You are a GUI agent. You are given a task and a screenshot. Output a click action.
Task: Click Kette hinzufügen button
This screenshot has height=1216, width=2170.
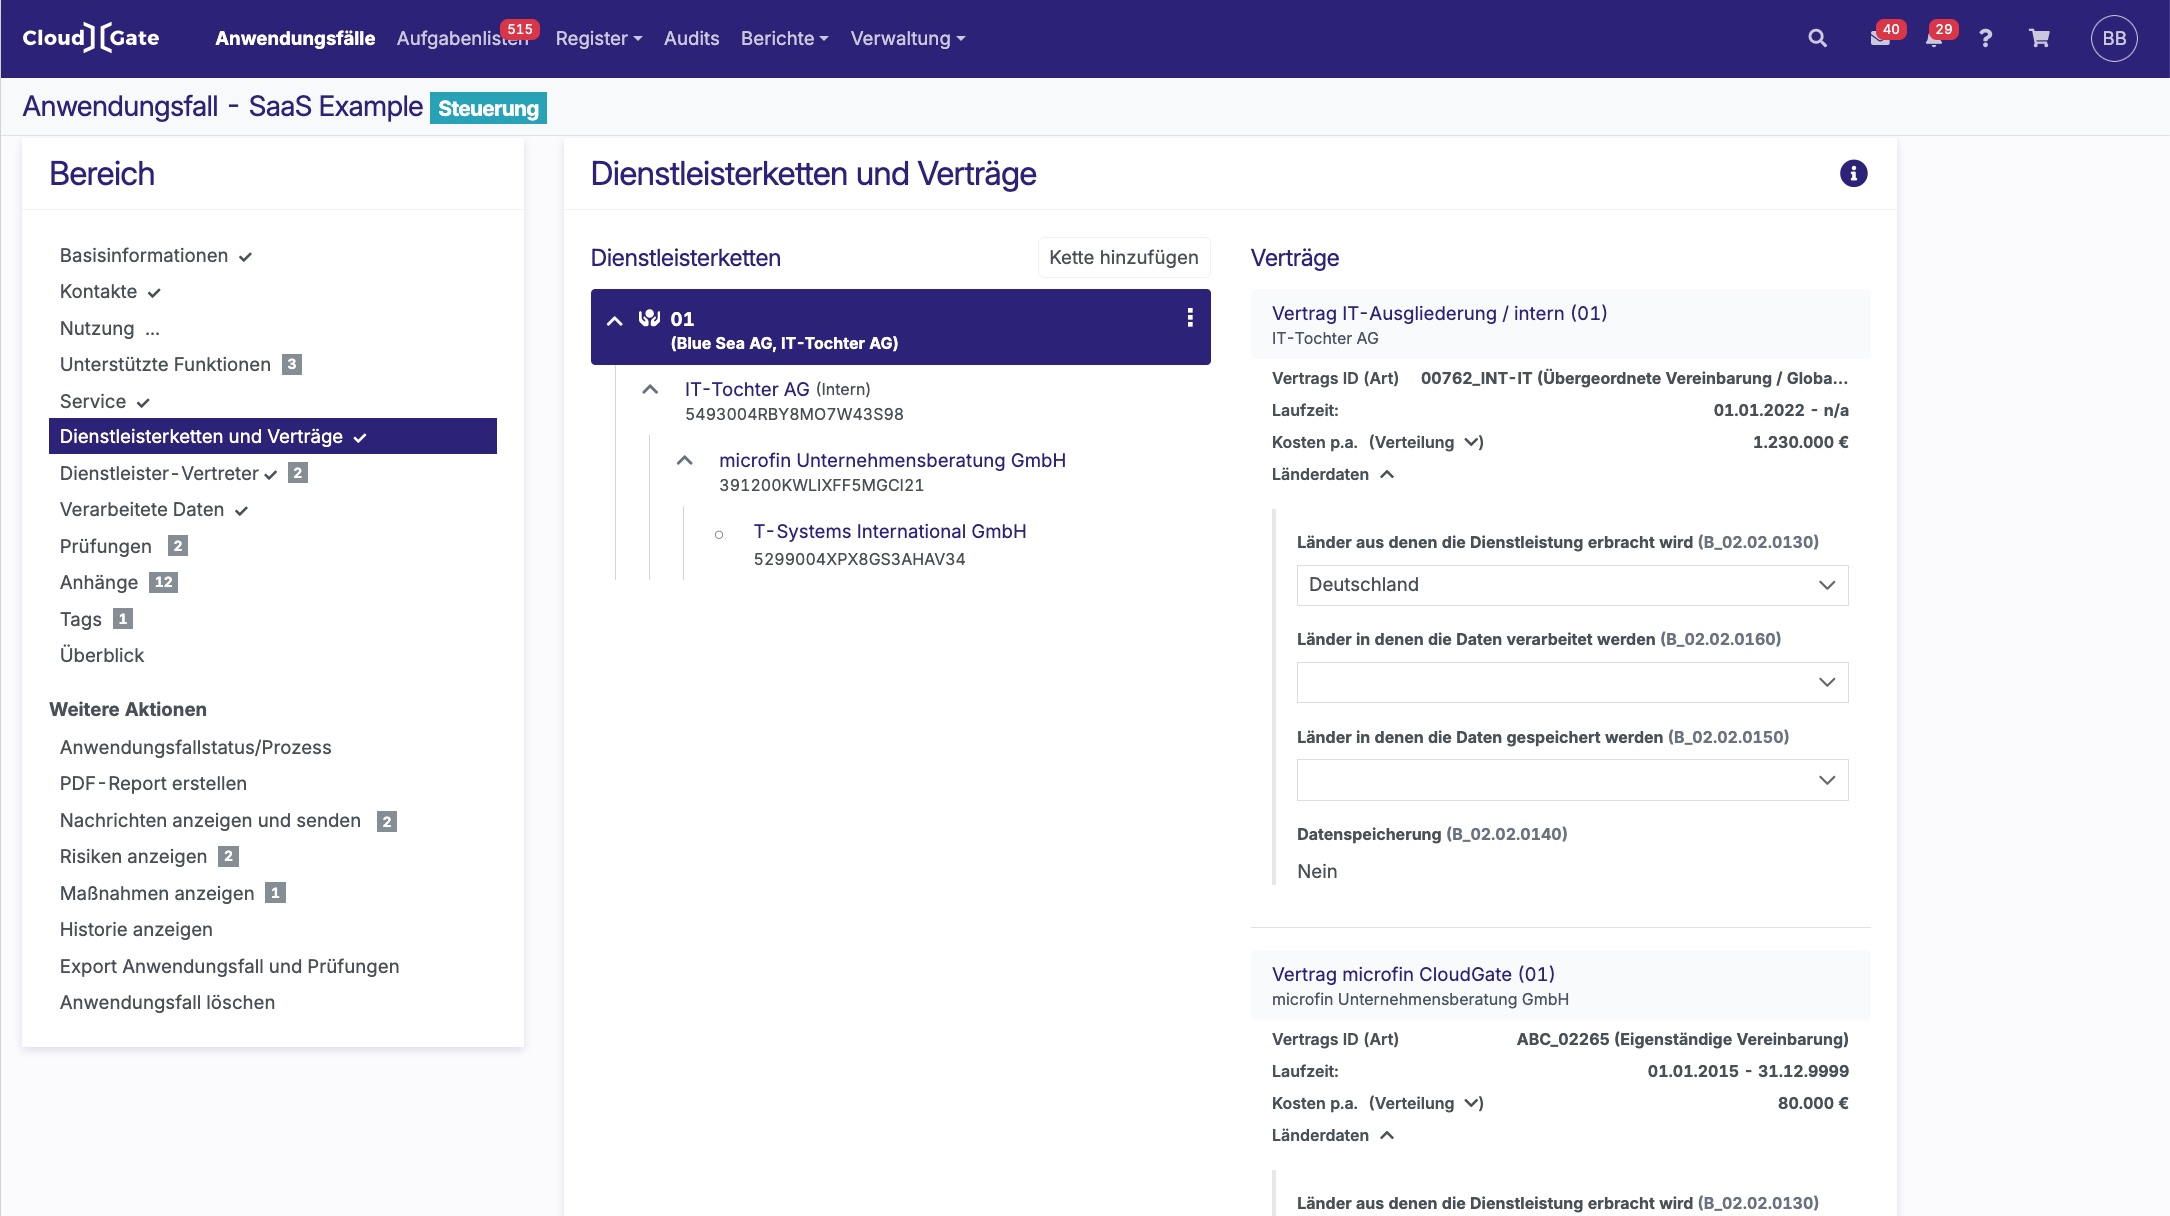(x=1123, y=257)
